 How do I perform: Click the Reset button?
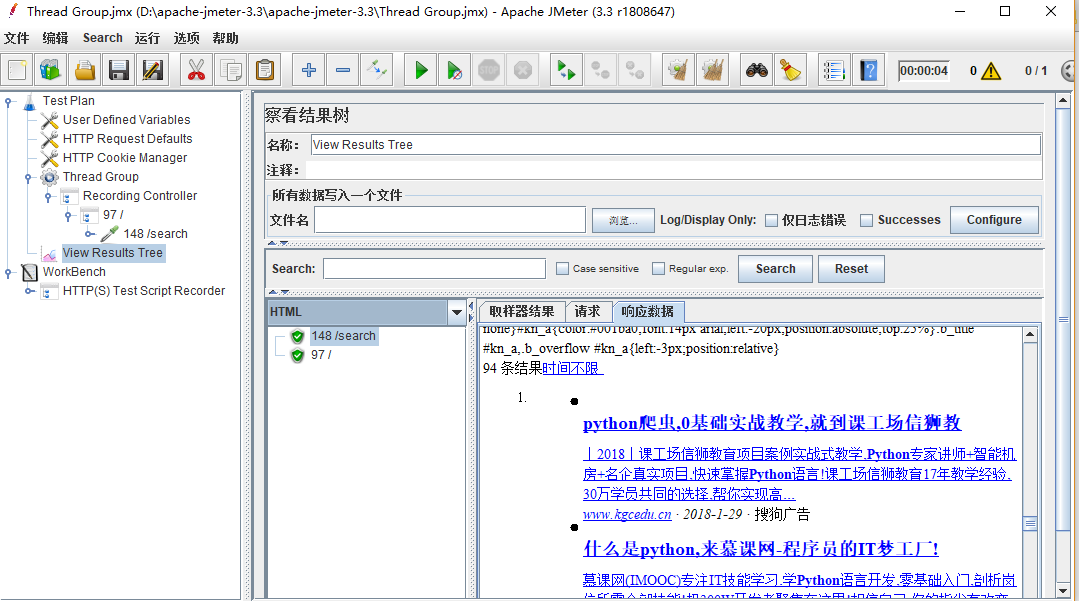tap(851, 269)
